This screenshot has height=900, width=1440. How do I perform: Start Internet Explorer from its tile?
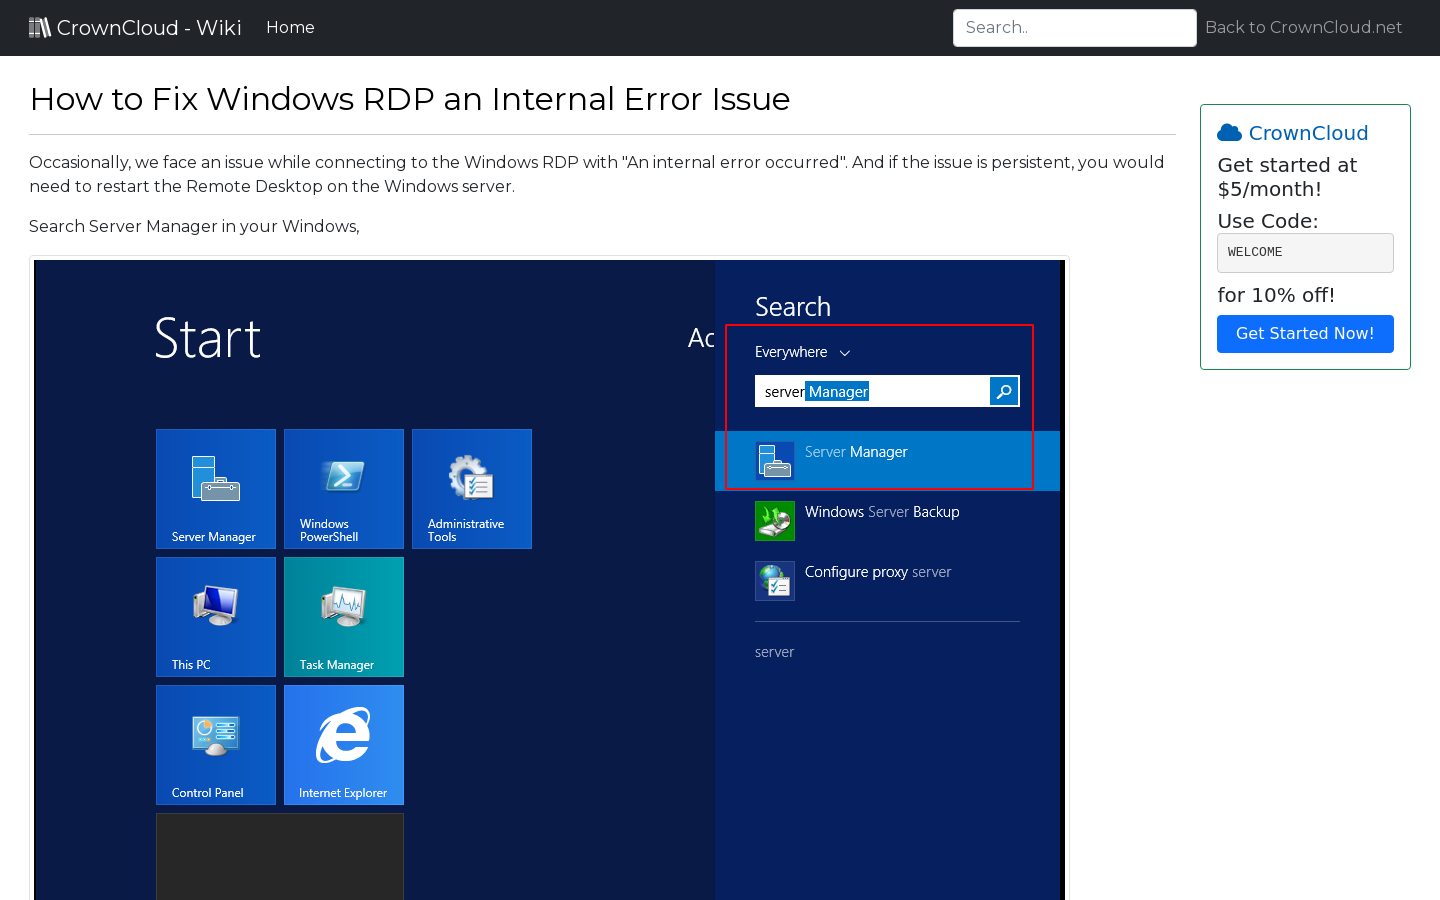[x=343, y=745]
